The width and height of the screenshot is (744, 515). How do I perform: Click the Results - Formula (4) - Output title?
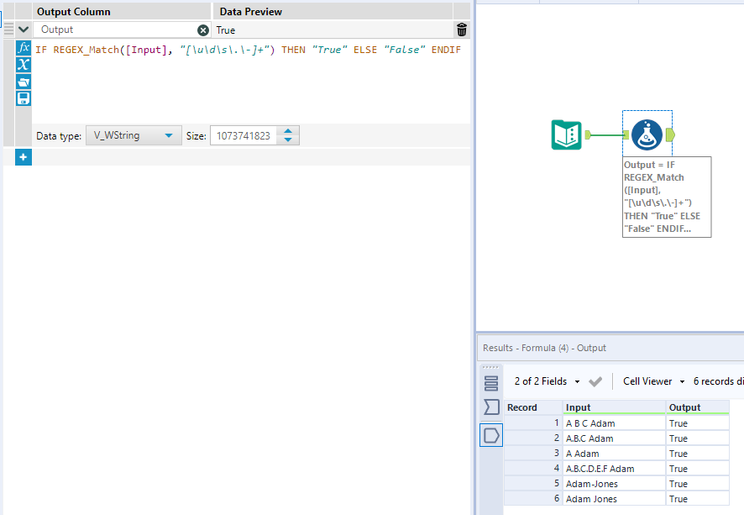coord(544,348)
